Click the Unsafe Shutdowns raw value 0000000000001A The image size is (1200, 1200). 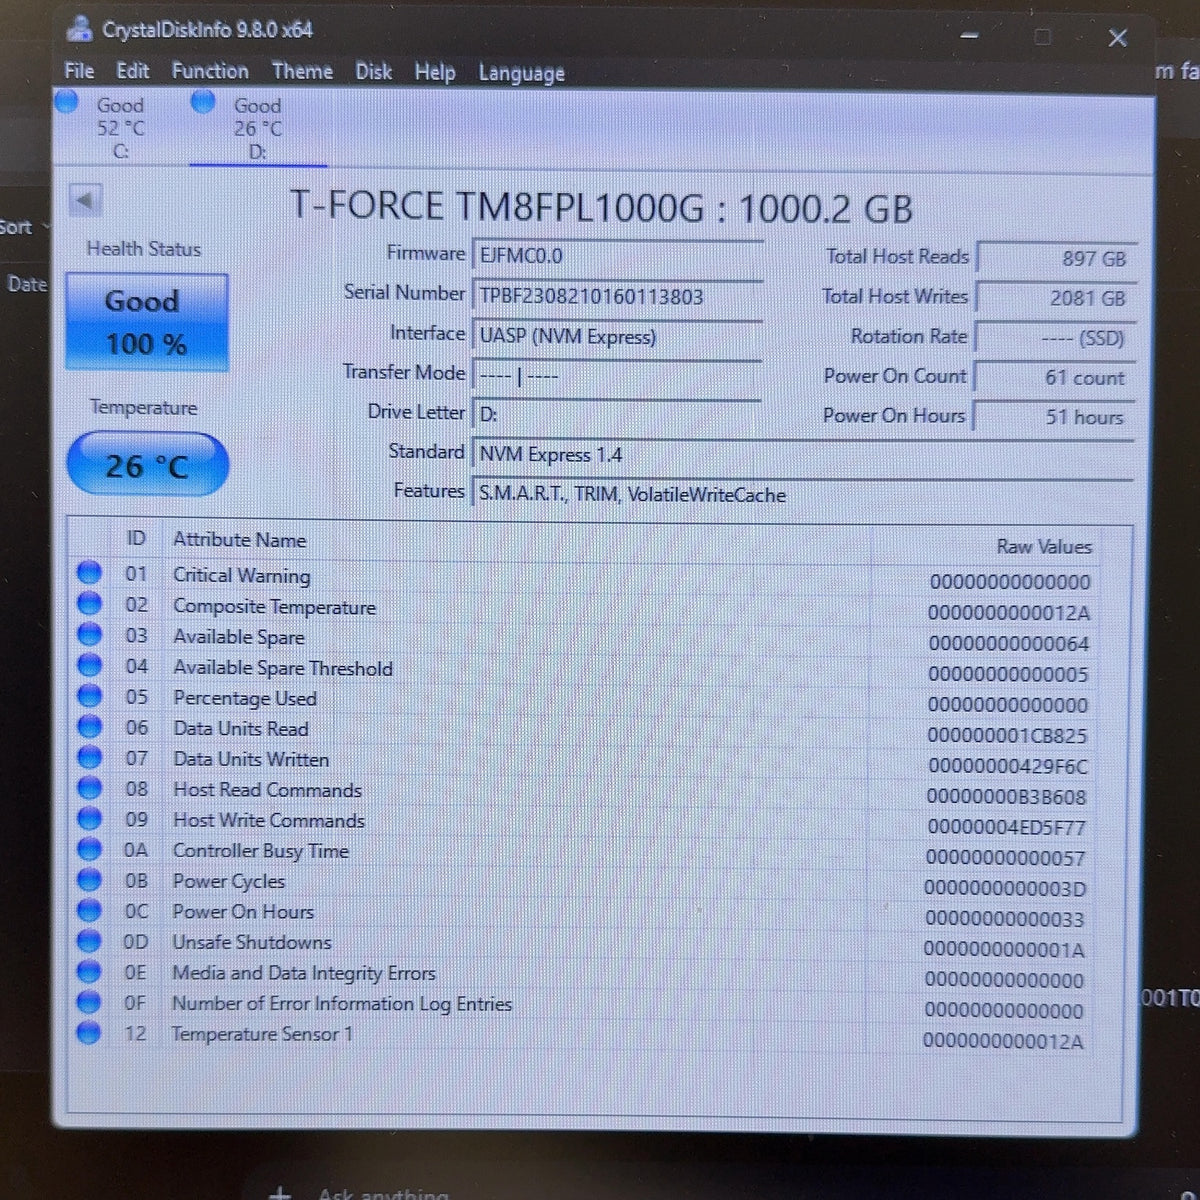(1003, 949)
